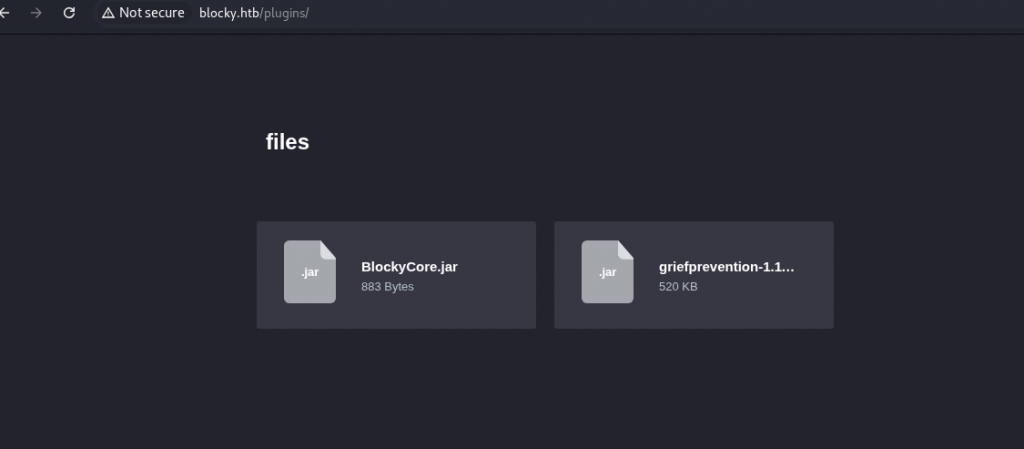Open the griefprevention-1.1... file name link
Viewport: 1024px width, 449px height.
tap(726, 266)
